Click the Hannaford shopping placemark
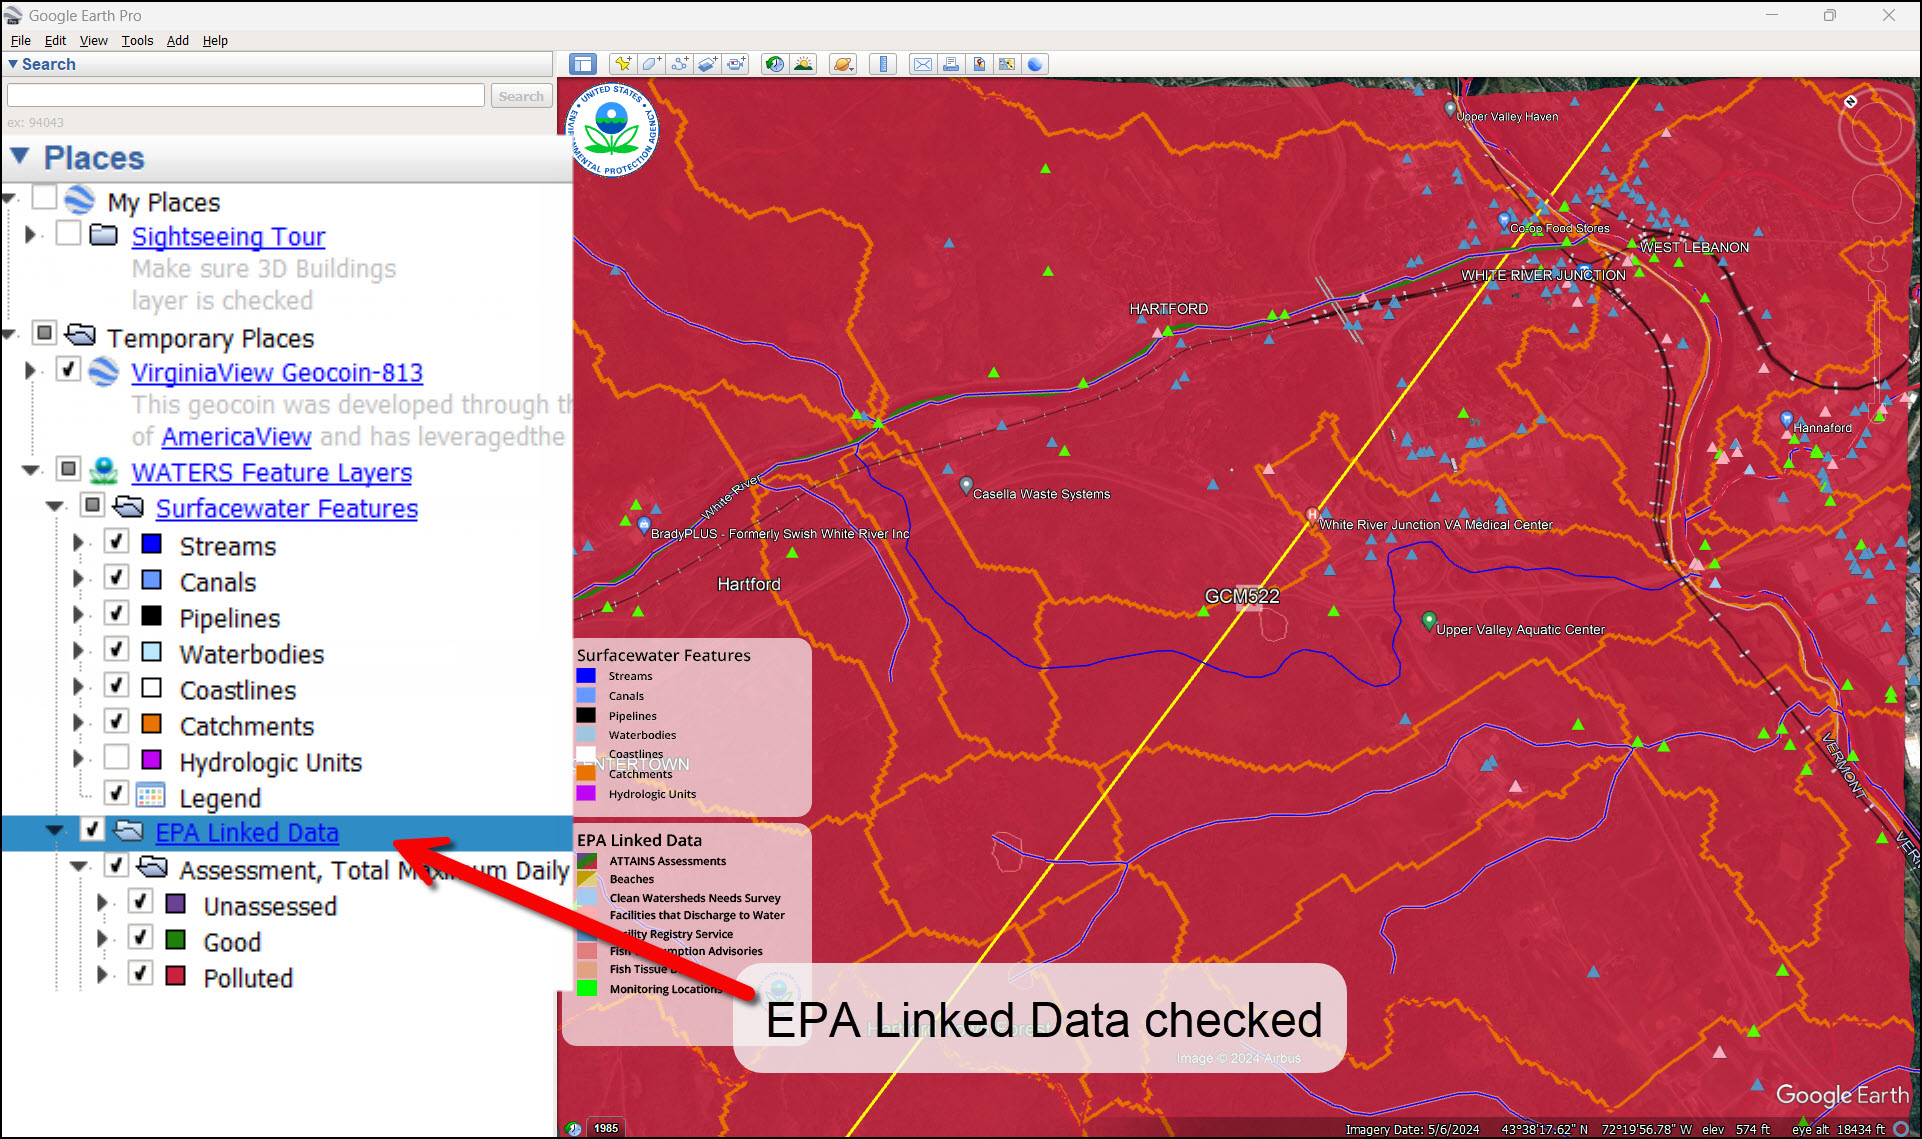1922x1139 pixels. coord(1786,419)
